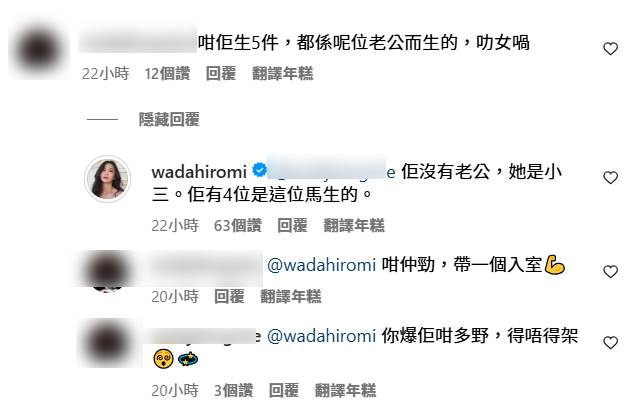Click @wadahiromi mention in the last reply
The image size is (630, 415).
pos(321,336)
